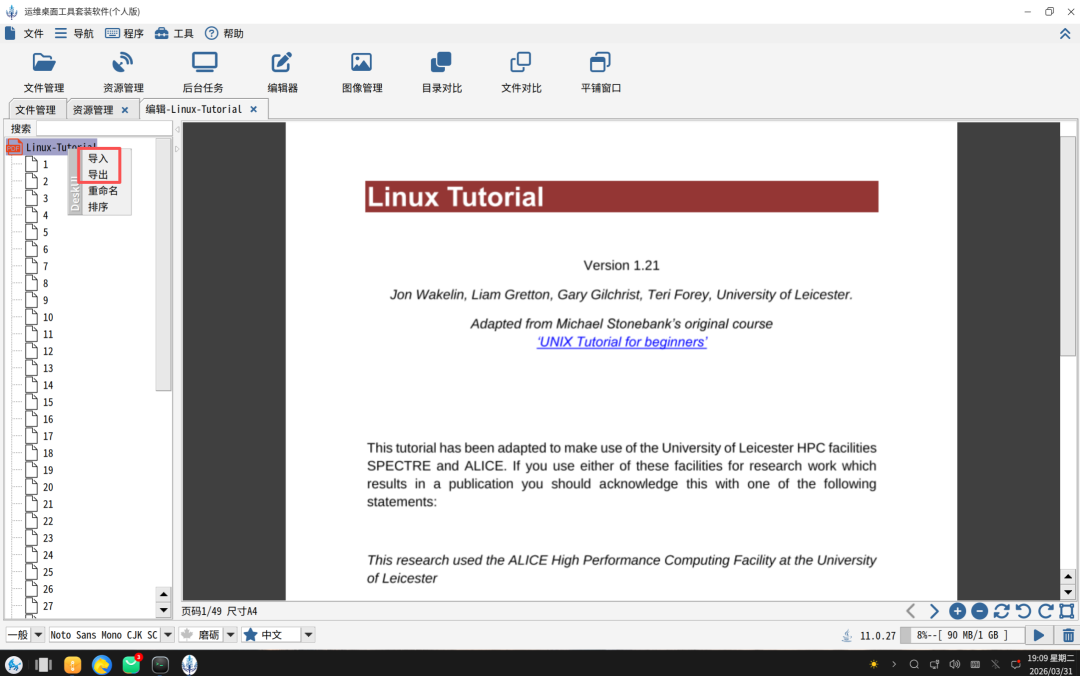Click the trash garbage-collect icon

point(1068,635)
